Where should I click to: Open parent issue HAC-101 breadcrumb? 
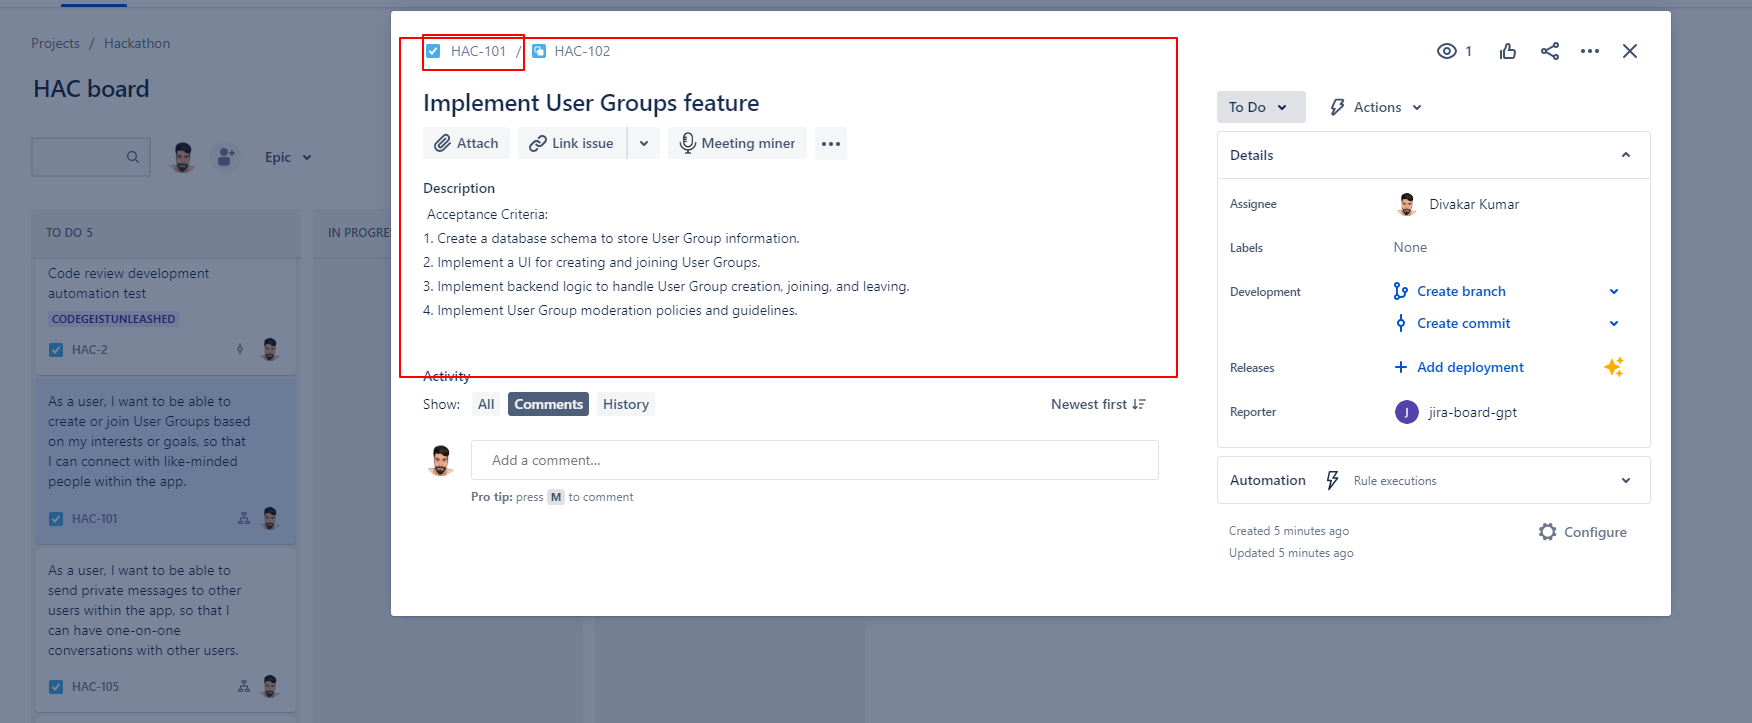[478, 51]
